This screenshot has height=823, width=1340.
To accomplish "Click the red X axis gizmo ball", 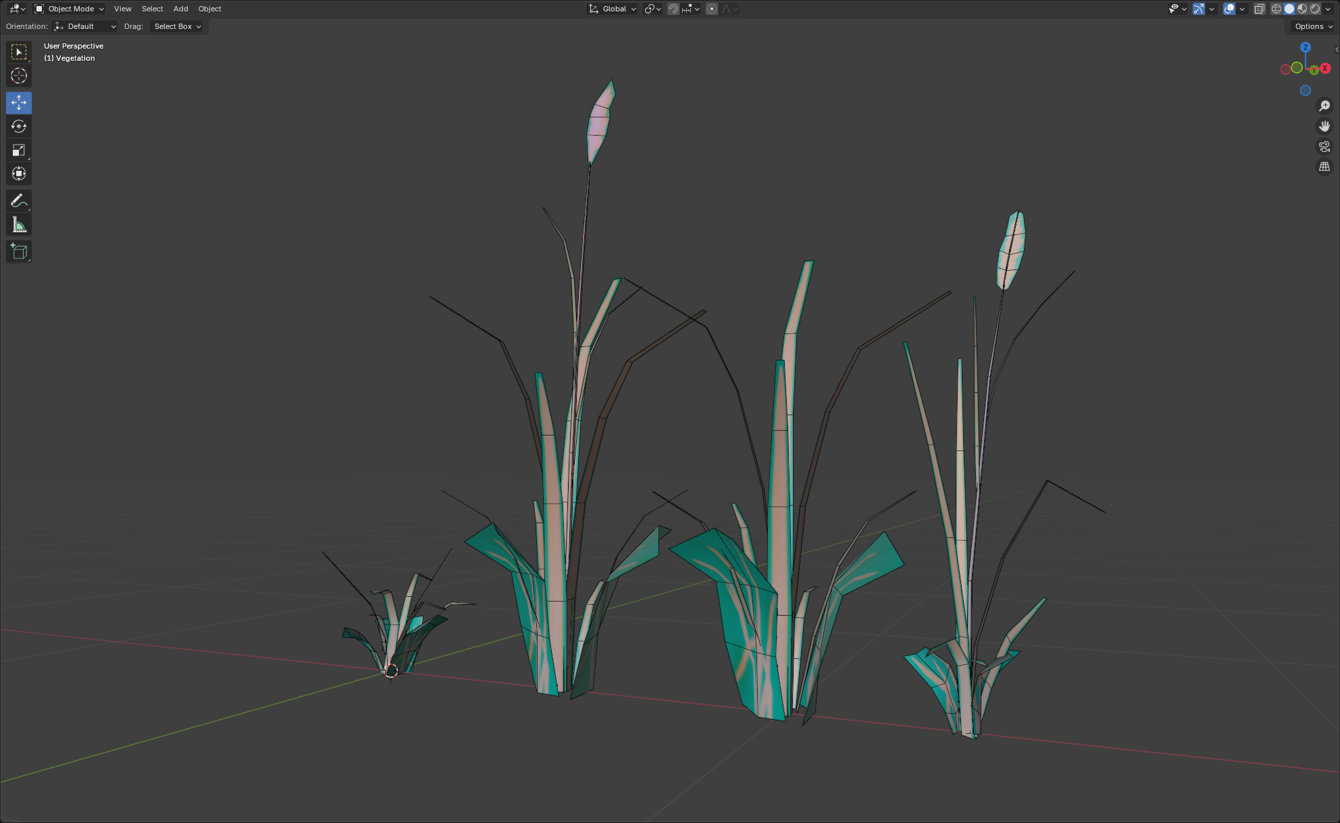I will [1325, 69].
